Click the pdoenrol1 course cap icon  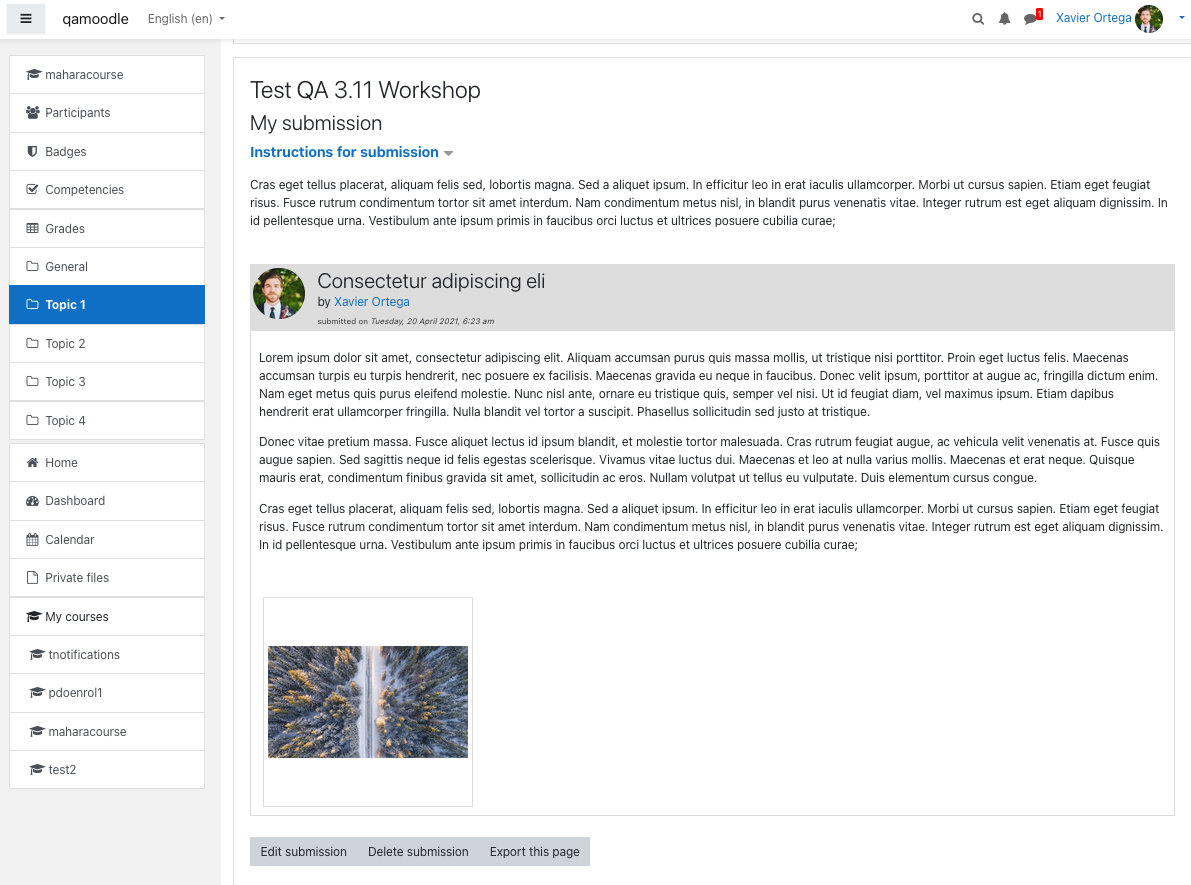[x=36, y=692]
